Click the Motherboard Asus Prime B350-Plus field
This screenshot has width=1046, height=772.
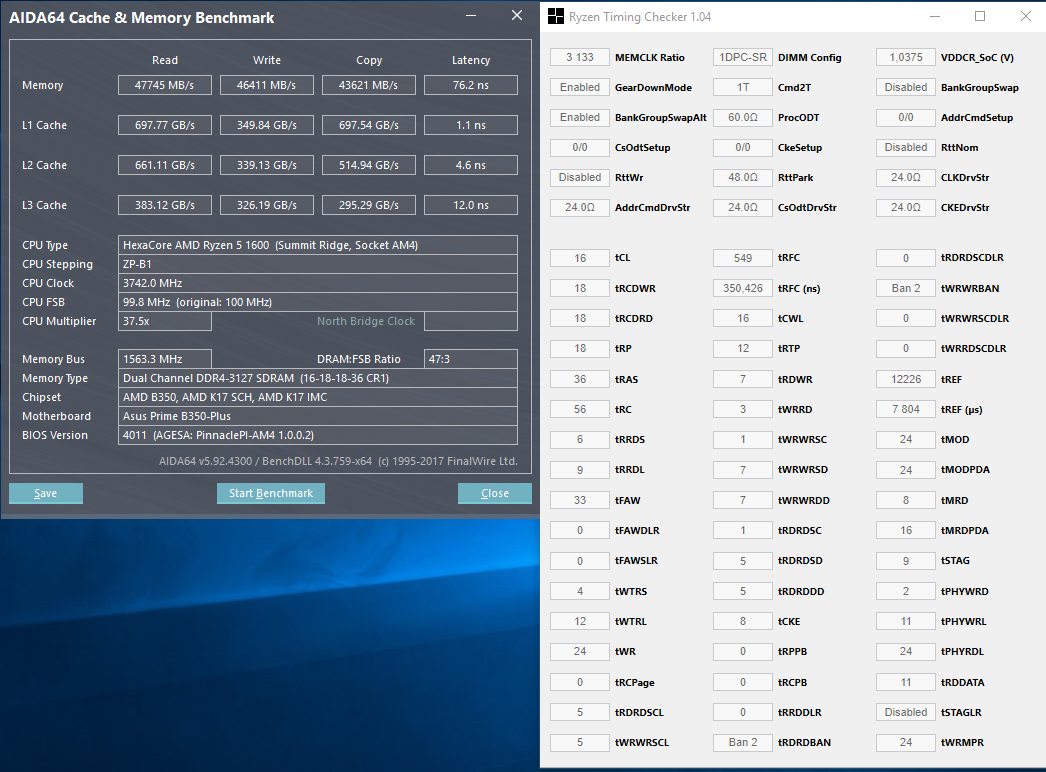pyautogui.click(x=318, y=416)
